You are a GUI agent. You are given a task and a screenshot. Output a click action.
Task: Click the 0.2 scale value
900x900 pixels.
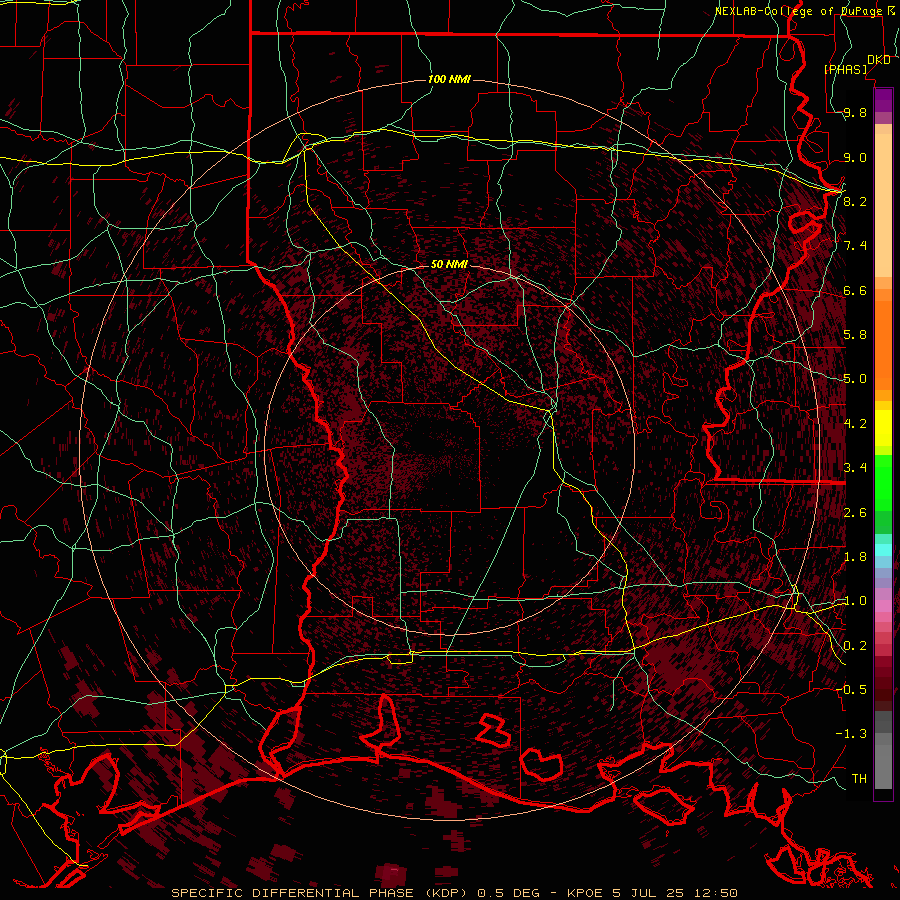pos(855,646)
